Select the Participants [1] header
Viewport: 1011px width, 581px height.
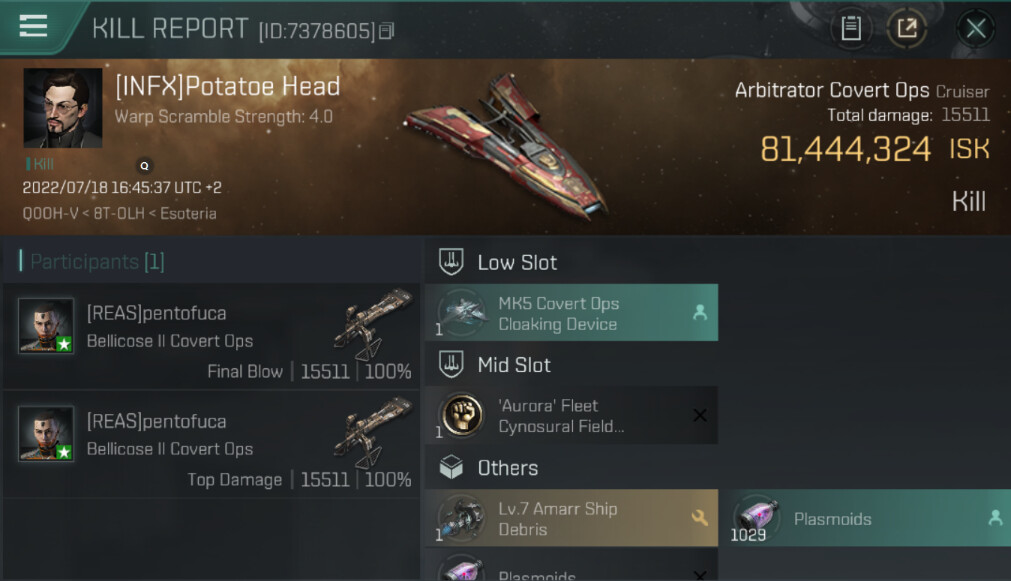[x=97, y=262]
